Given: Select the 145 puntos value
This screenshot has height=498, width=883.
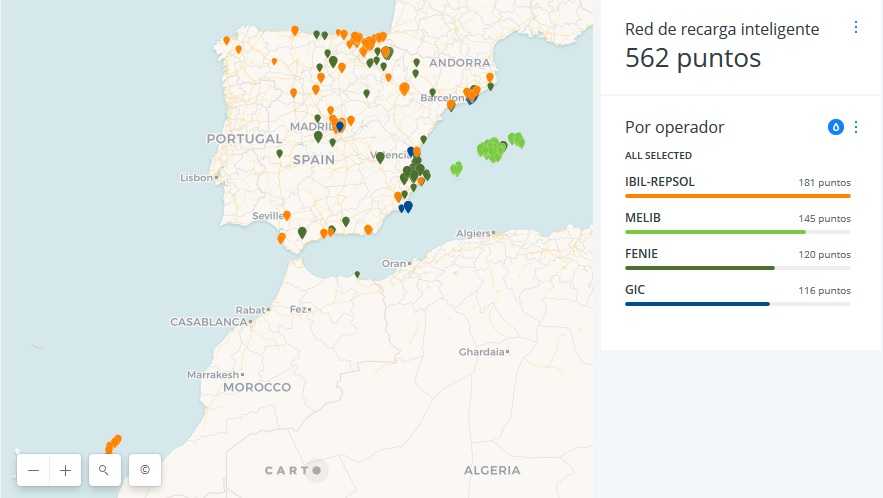Looking at the screenshot, I should (824, 219).
